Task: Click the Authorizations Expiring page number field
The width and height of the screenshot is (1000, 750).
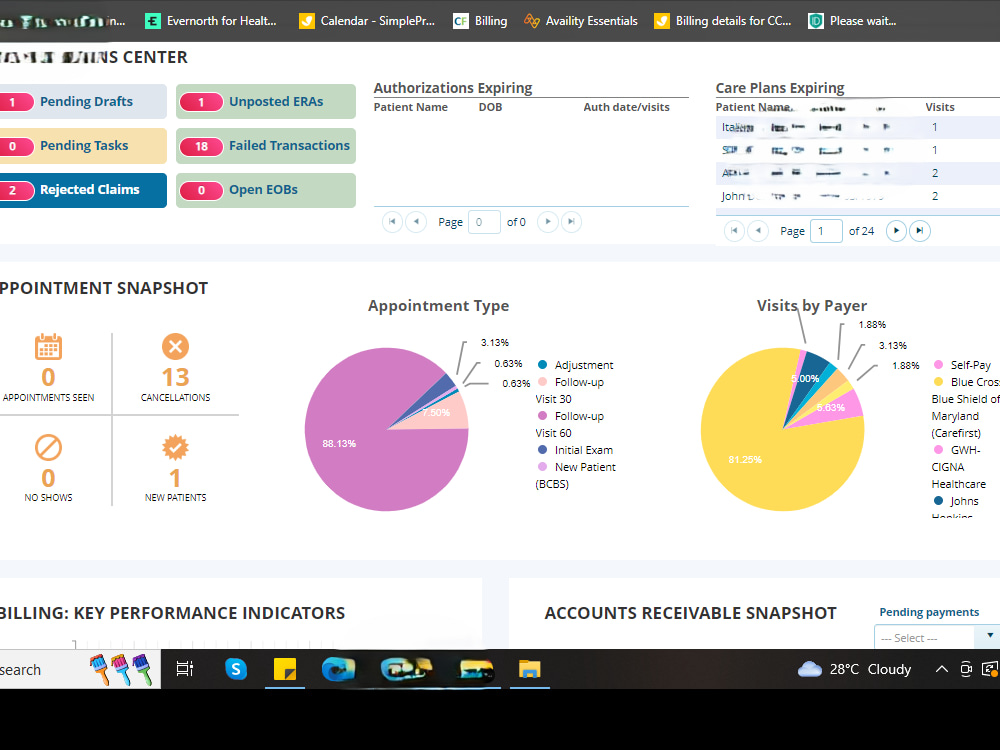Action: pos(484,222)
